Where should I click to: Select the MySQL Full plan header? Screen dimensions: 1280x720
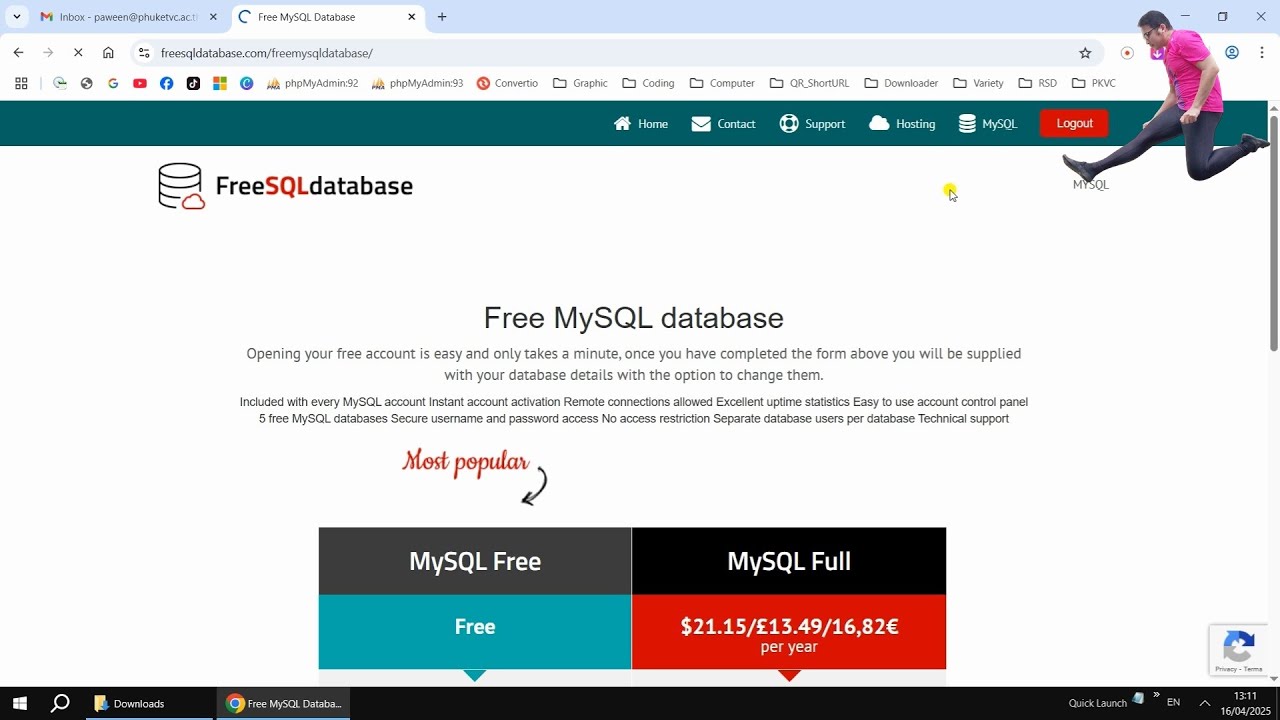pos(789,561)
